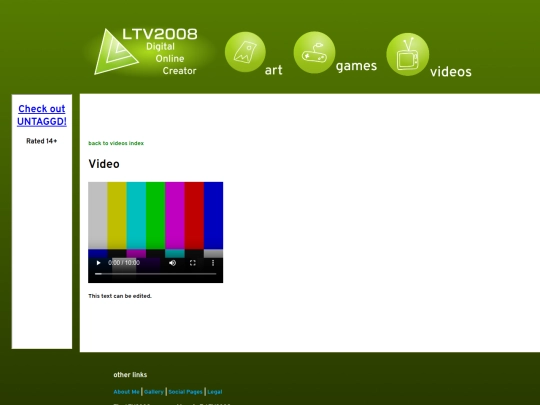Select the videos menu label

(x=450, y=72)
